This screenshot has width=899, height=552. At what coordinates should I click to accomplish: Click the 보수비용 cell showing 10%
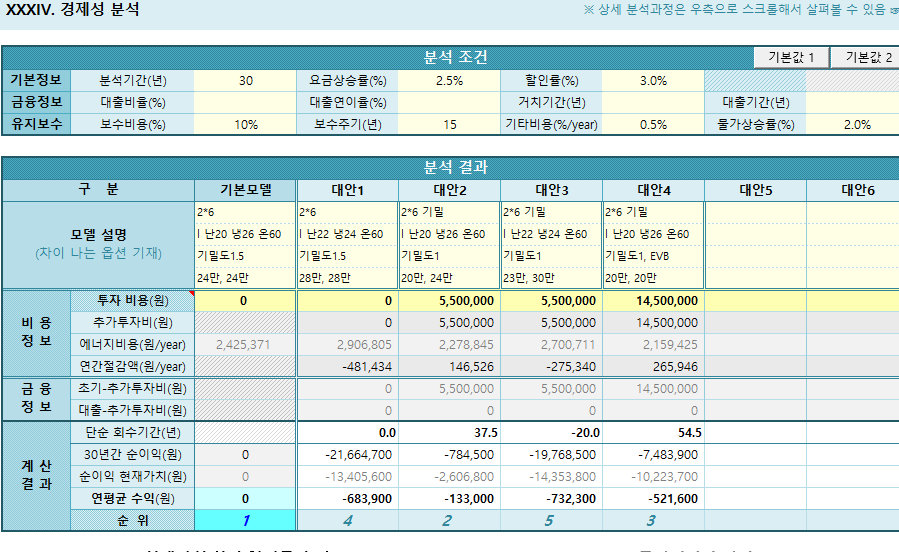coord(245,125)
